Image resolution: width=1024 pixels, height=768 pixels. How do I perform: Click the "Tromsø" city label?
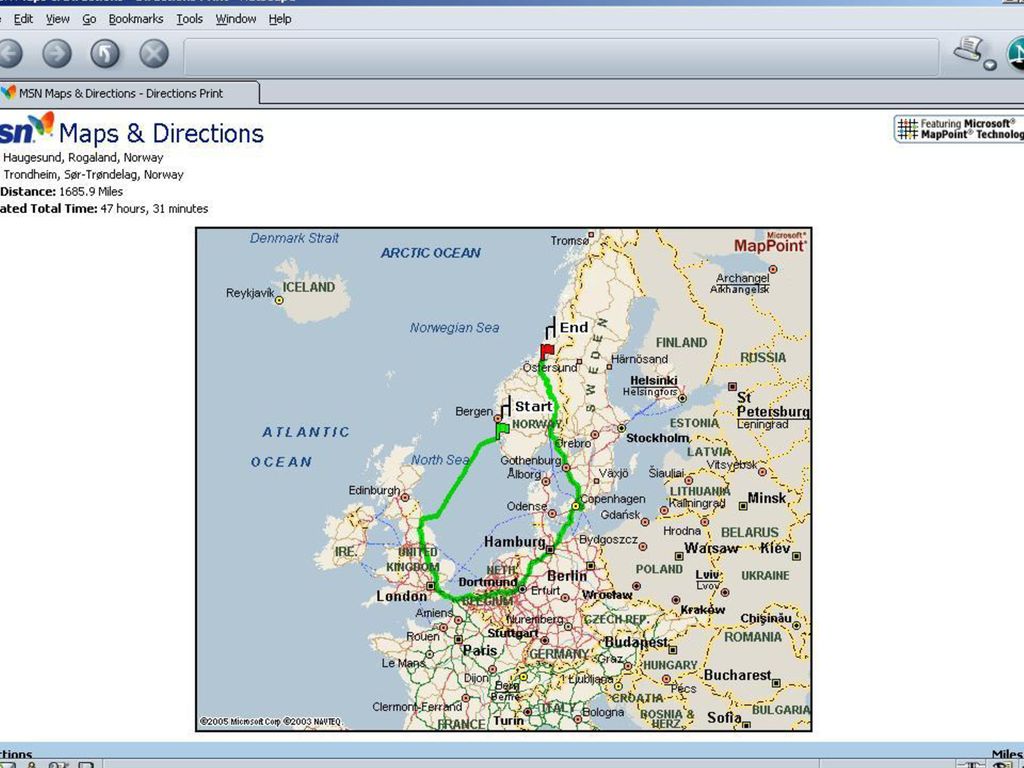[570, 240]
